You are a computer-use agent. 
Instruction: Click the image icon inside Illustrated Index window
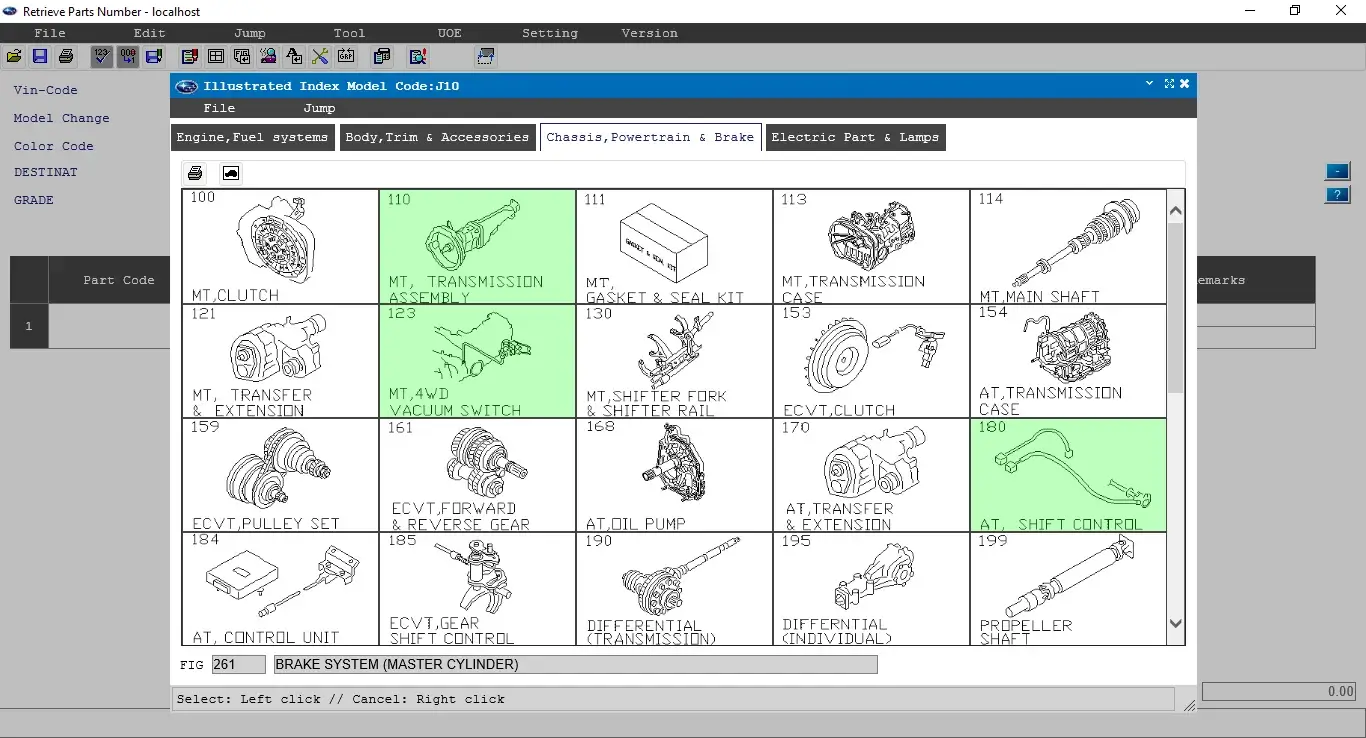(230, 172)
